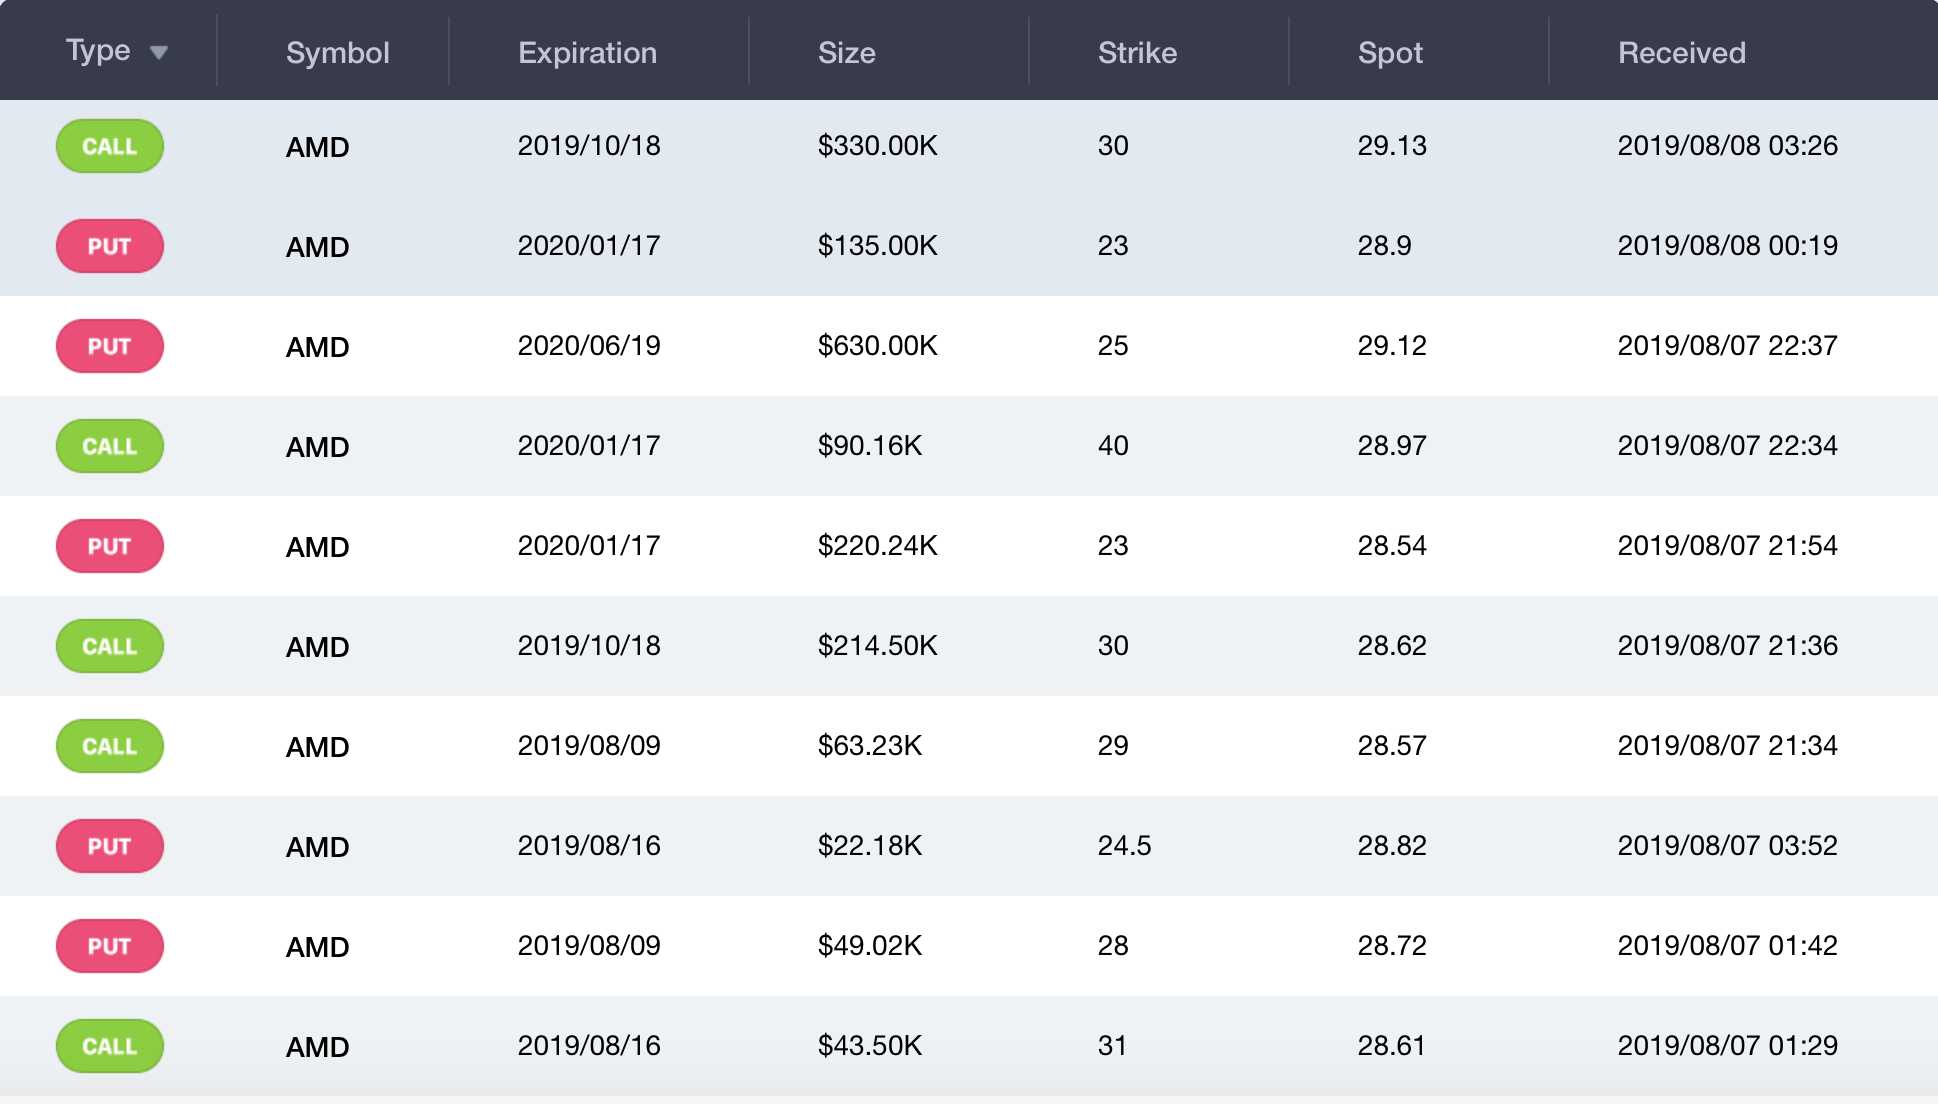The width and height of the screenshot is (1938, 1104).
Task: Click AMD symbol in 2020/06/19 row
Action: pyautogui.click(x=317, y=347)
